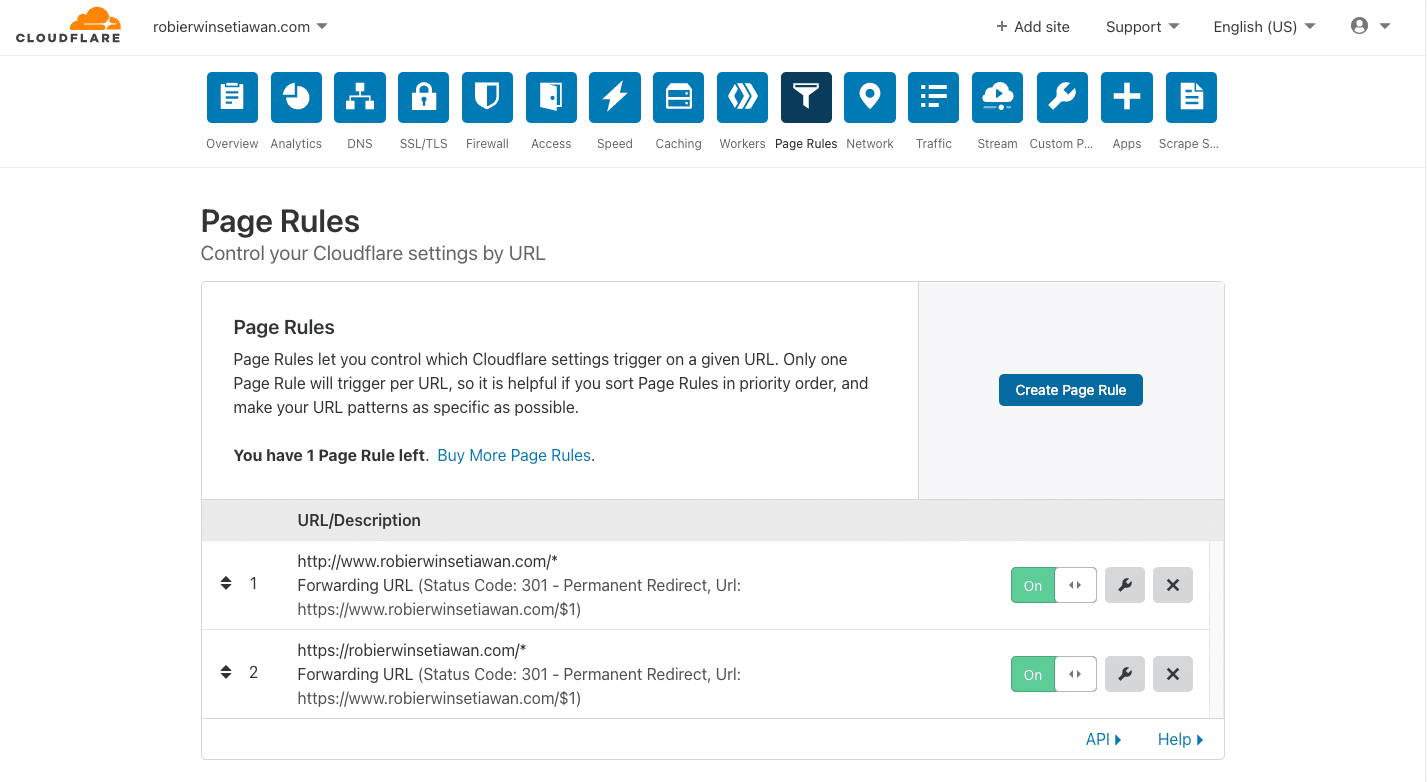
Task: Click the http://www.robierwinsetiawan.com/* rule URL
Action: click(x=427, y=561)
